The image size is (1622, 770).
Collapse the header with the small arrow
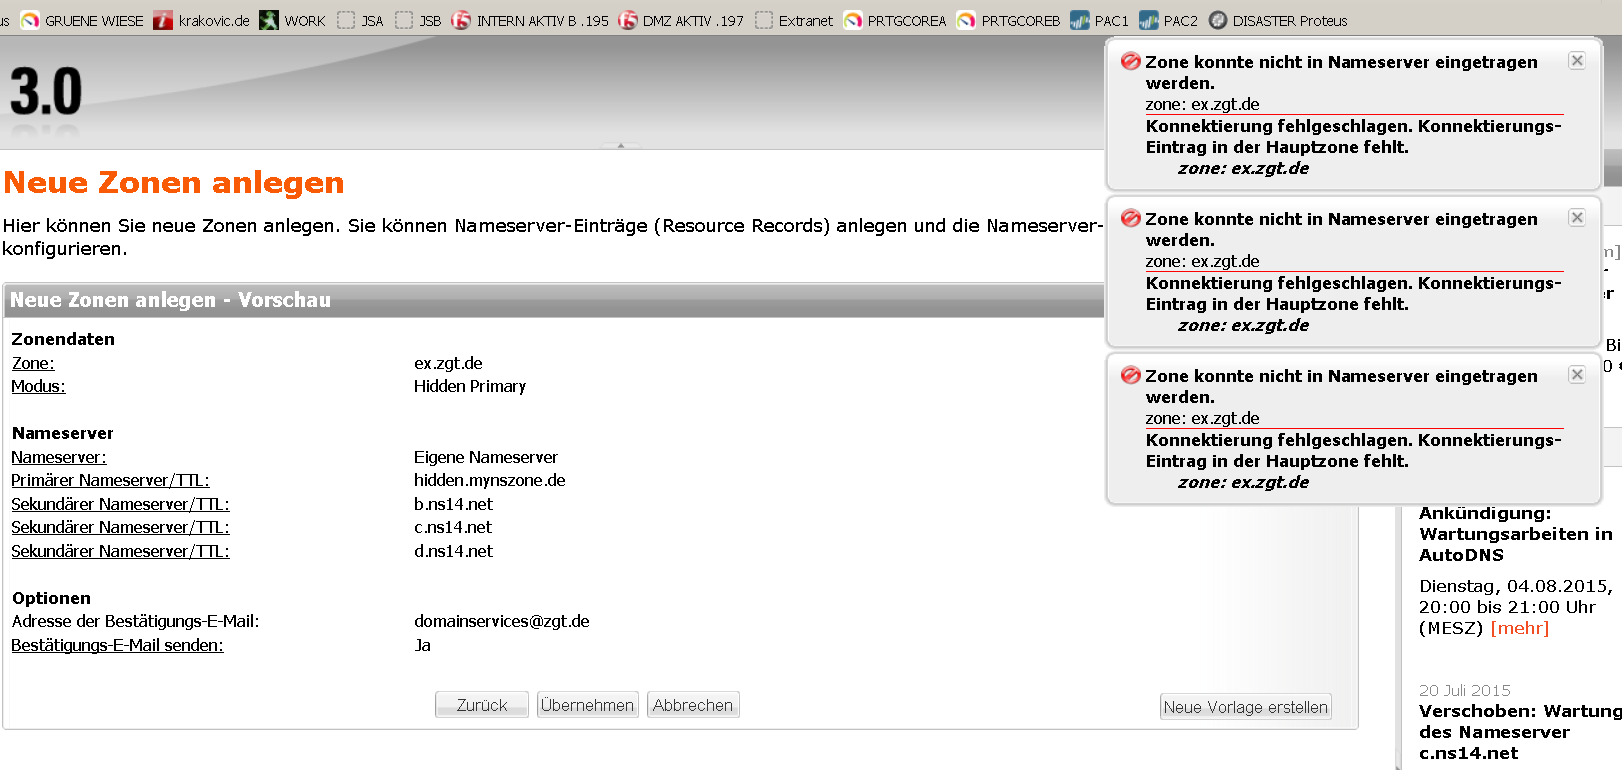pos(621,146)
